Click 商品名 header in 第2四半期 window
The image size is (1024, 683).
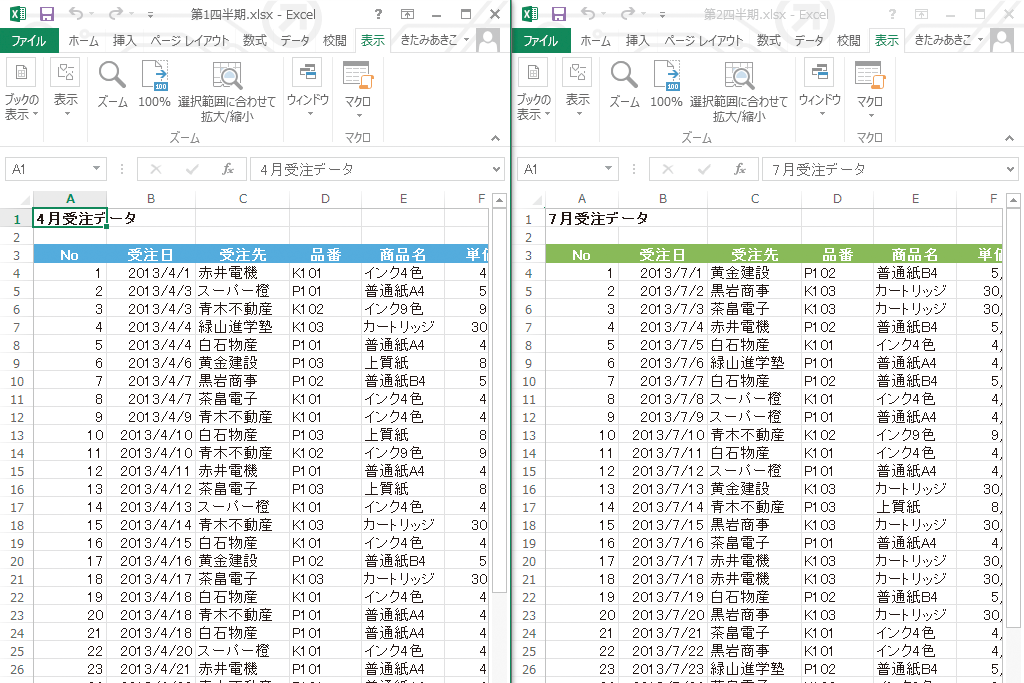pos(915,255)
